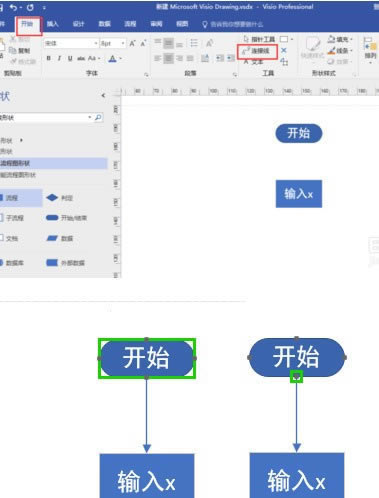Viewport: 379px width, 498px height.
Task: Switch to the 视图 ribbon tab
Action: click(182, 24)
